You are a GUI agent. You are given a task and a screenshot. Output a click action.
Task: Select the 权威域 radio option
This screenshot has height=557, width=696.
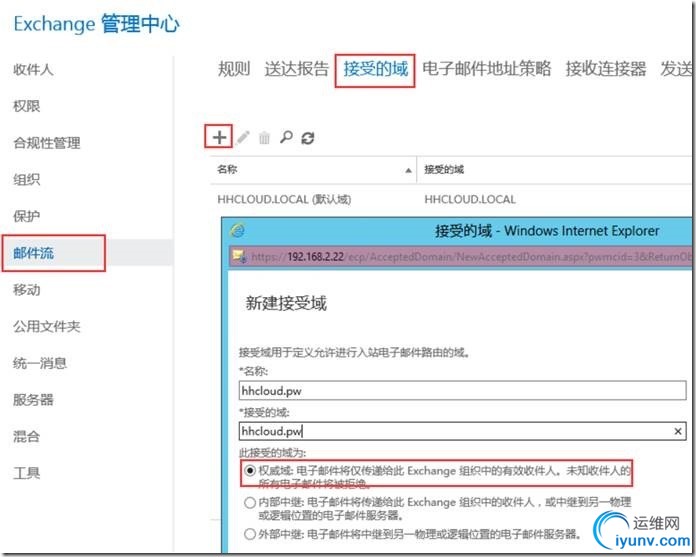[250, 470]
